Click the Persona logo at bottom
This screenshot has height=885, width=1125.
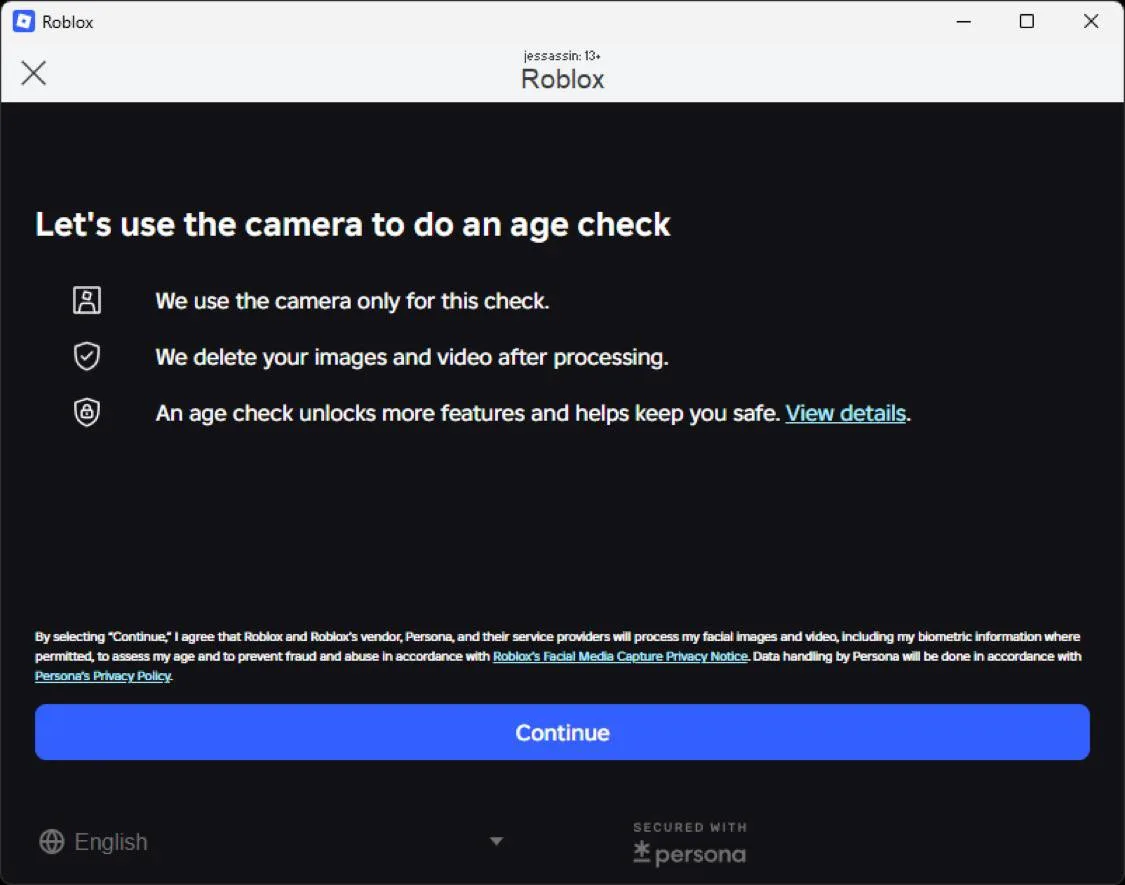[689, 853]
